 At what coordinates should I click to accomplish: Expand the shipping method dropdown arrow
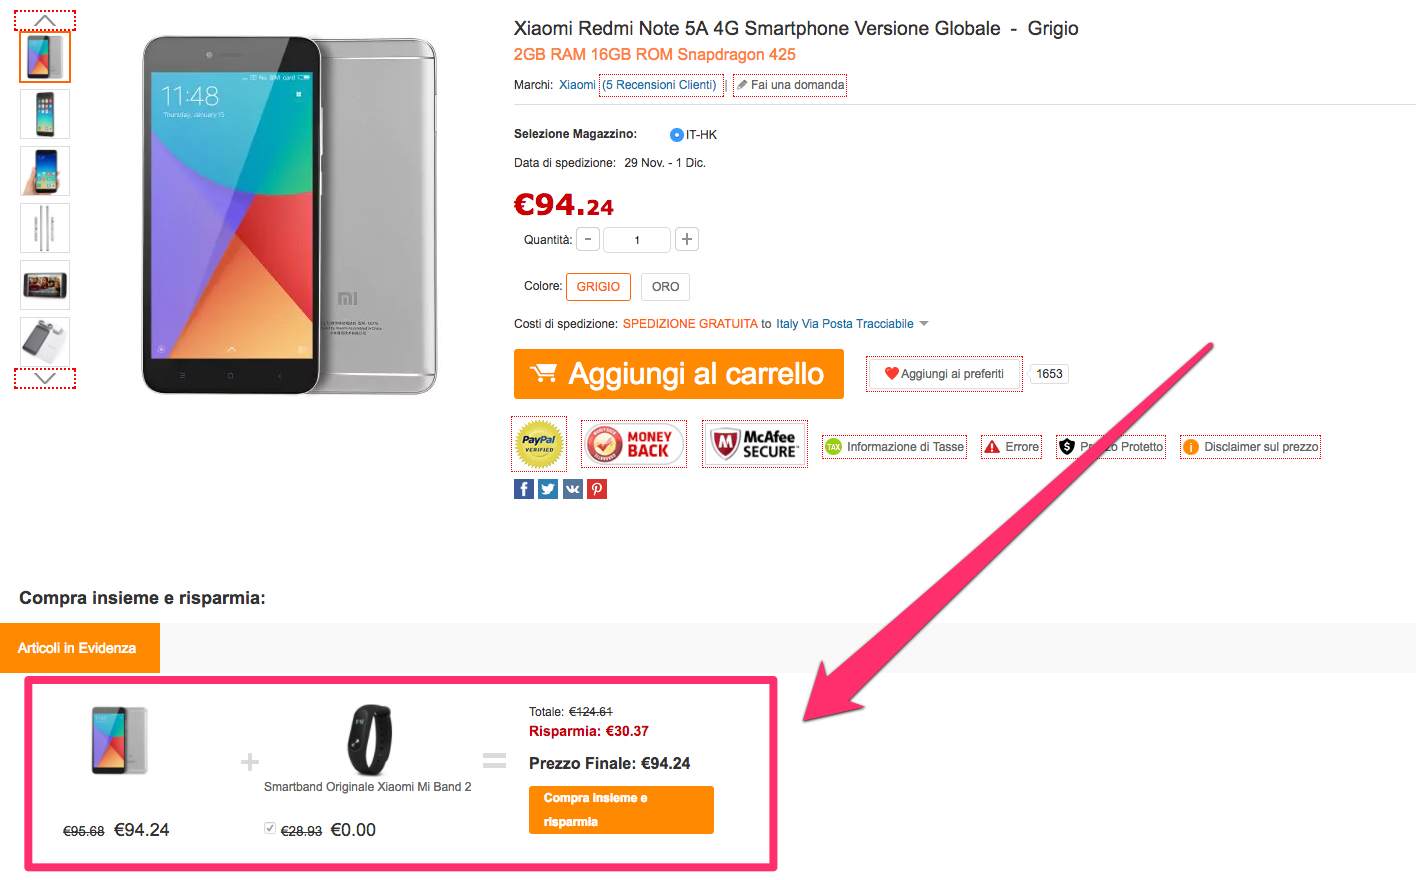click(924, 324)
